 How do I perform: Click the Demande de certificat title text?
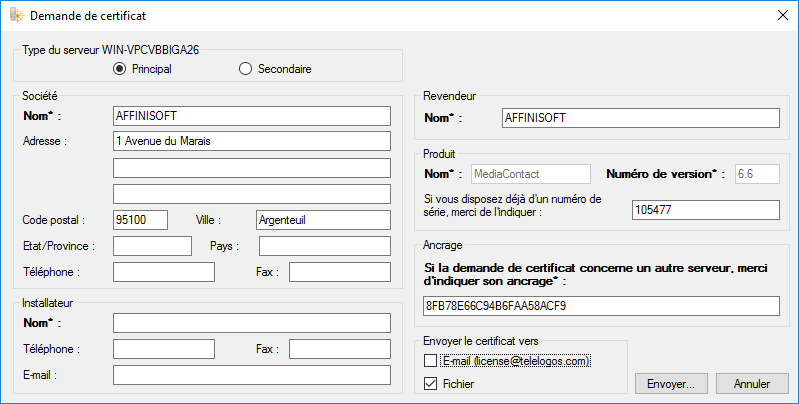(88, 16)
